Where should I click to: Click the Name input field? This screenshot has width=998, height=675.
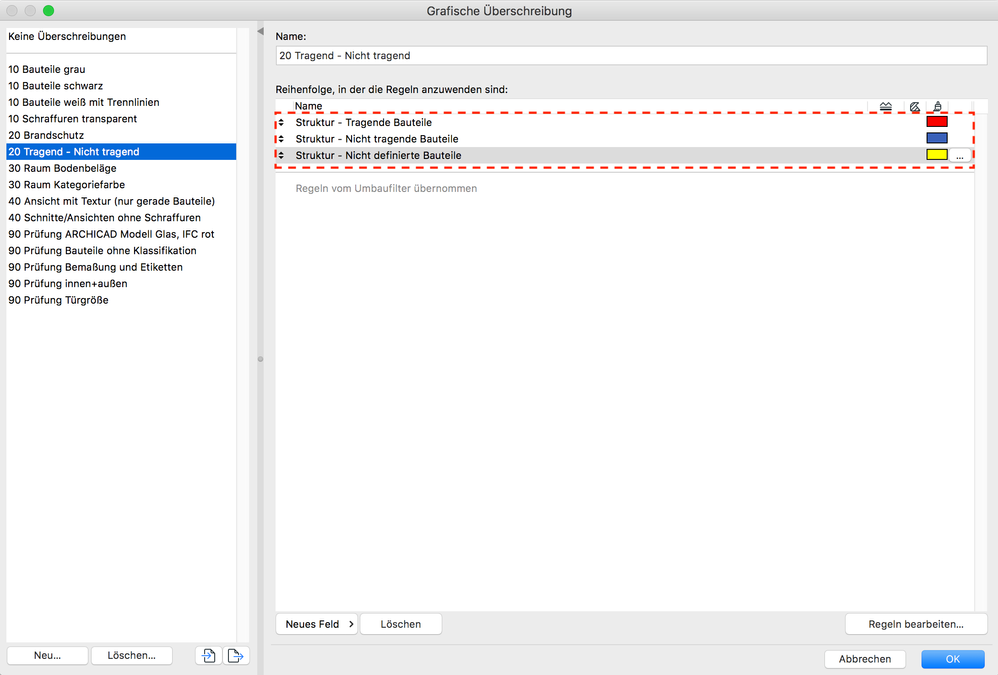(631, 55)
